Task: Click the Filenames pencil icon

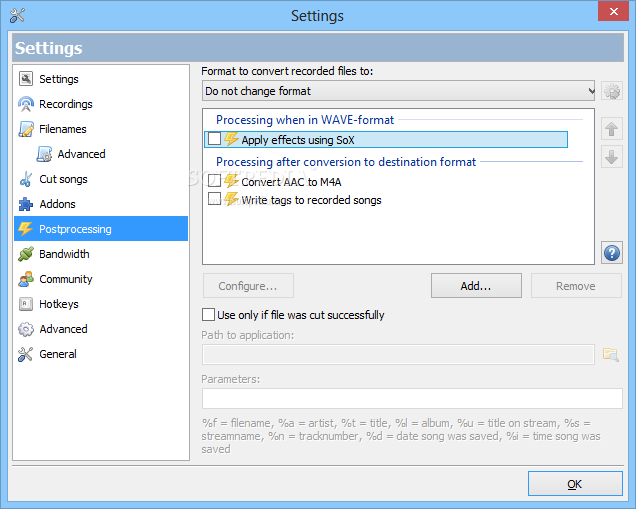Action: pos(26,129)
